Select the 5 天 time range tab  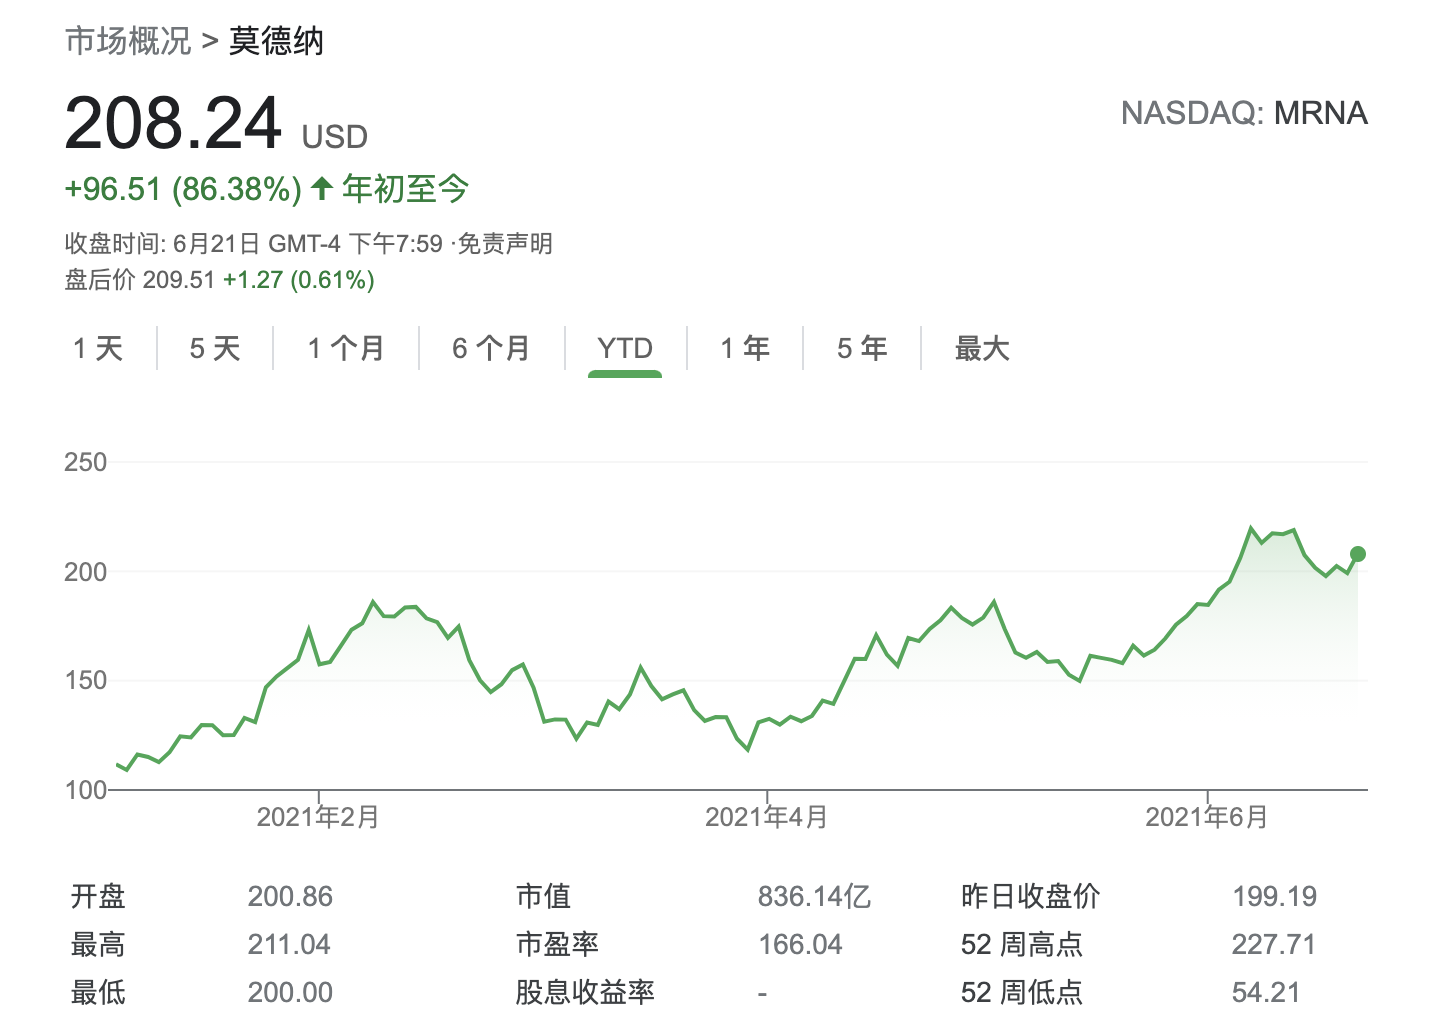tap(215, 348)
